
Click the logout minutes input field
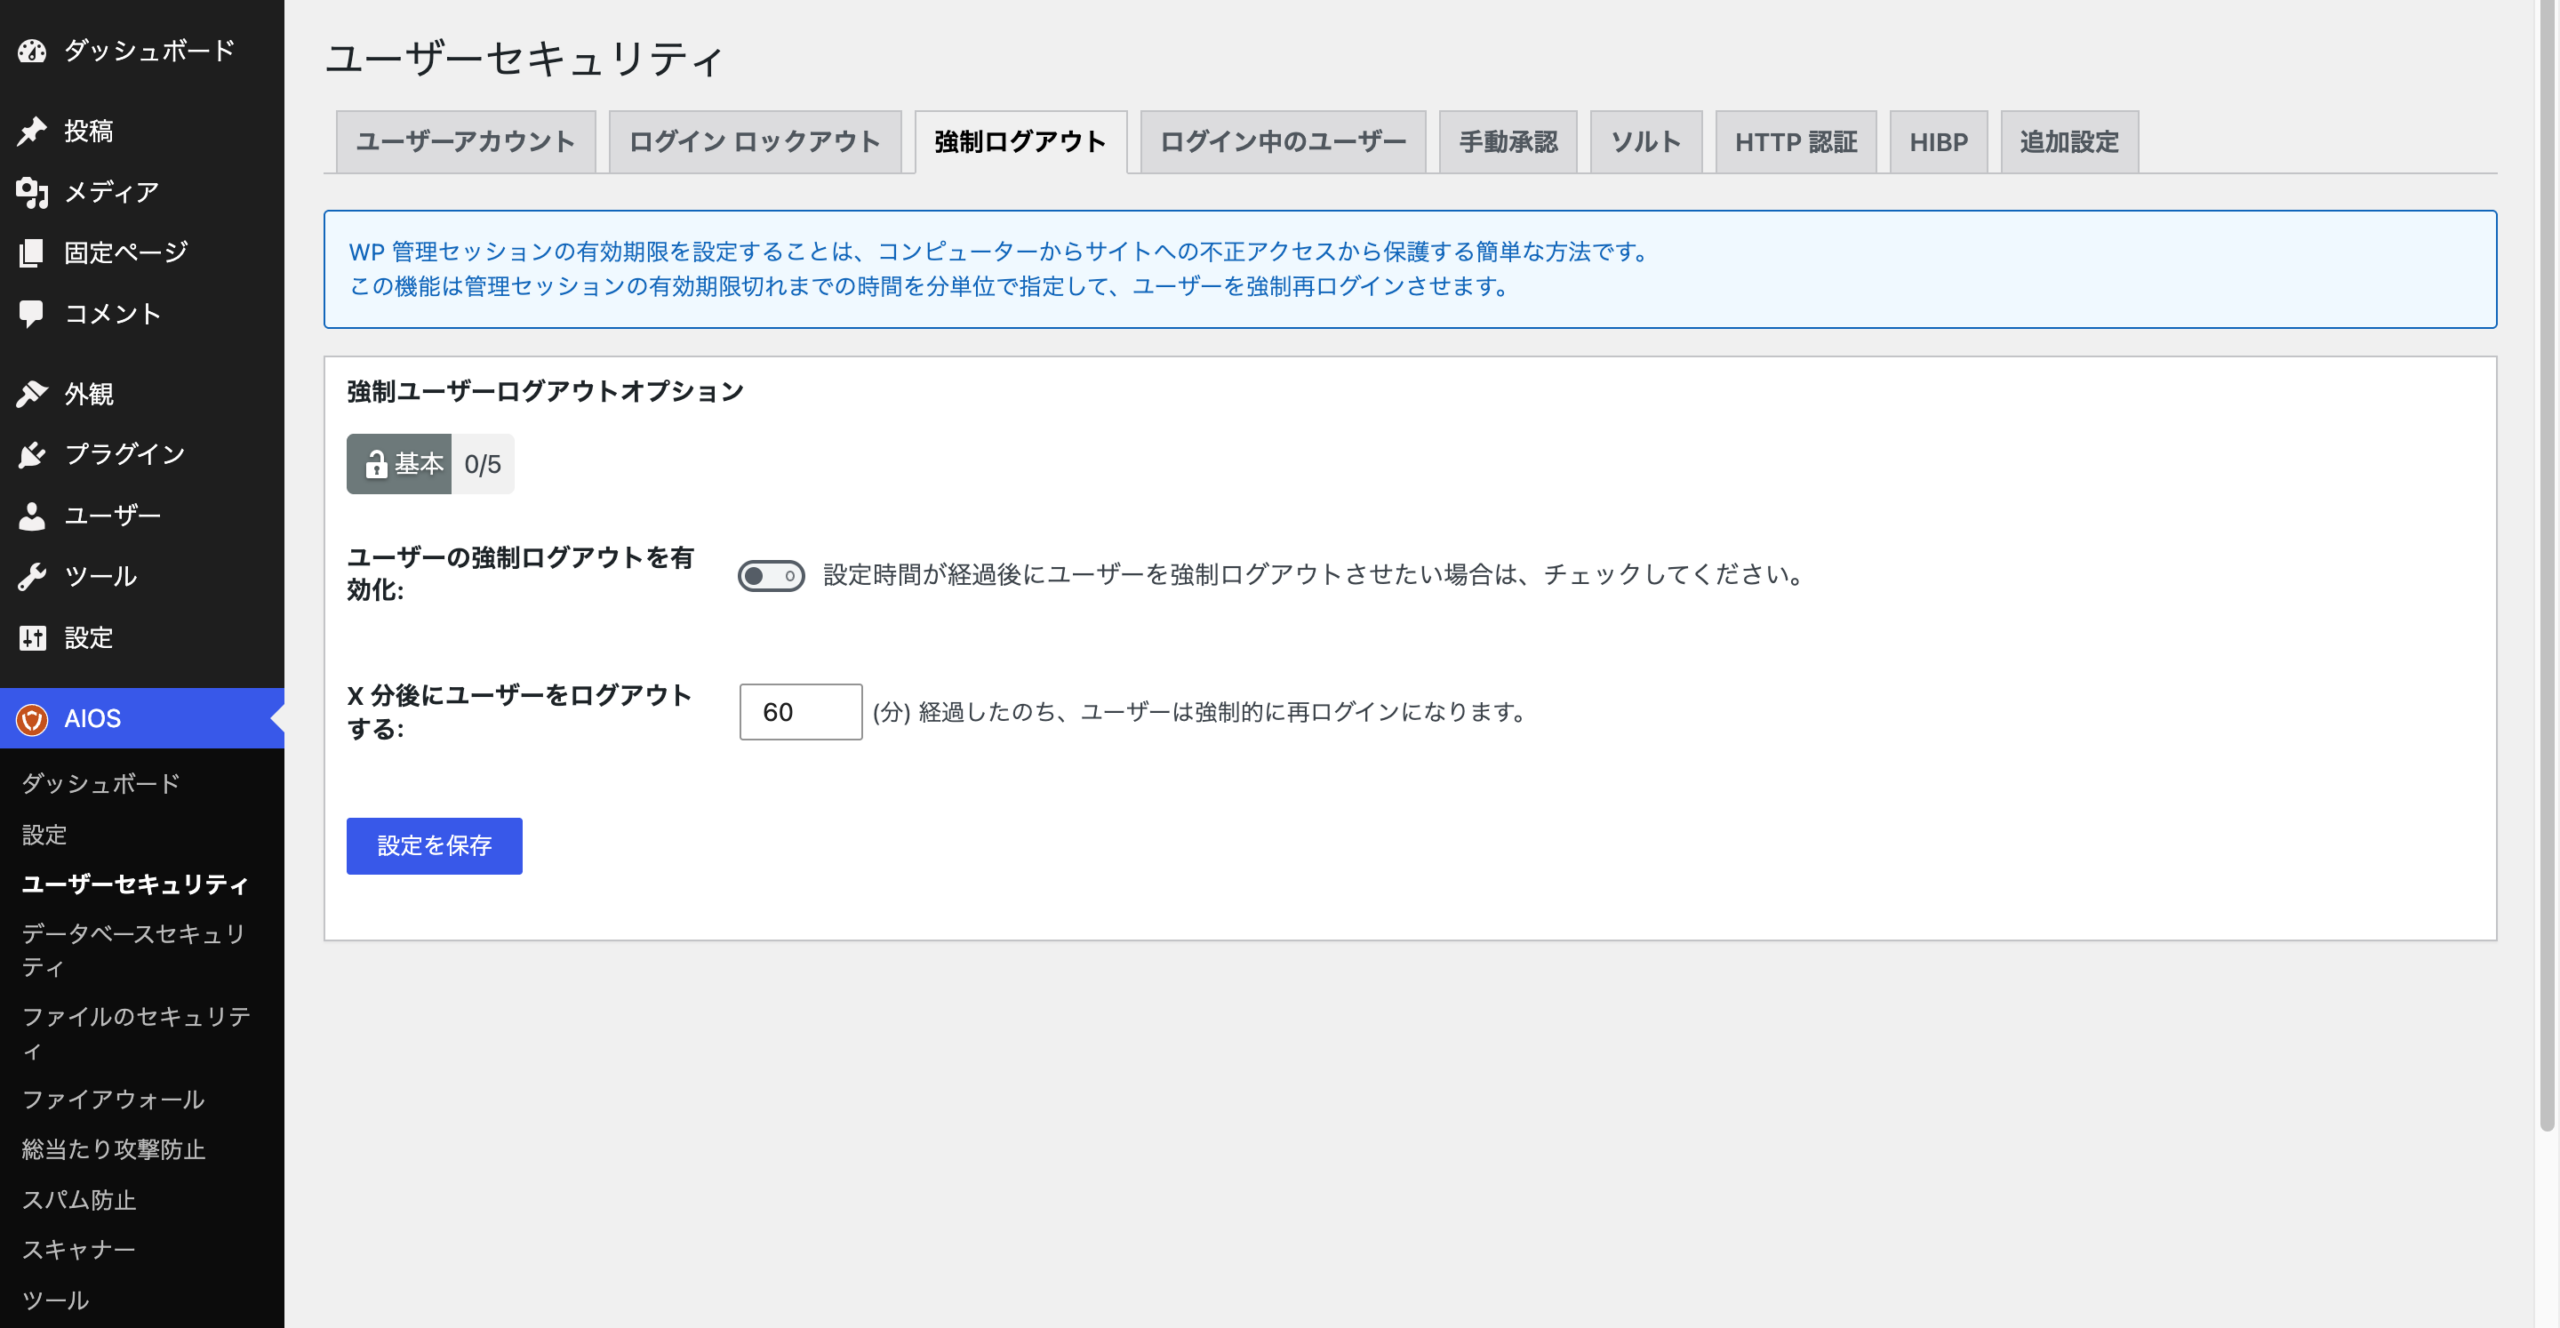click(801, 712)
